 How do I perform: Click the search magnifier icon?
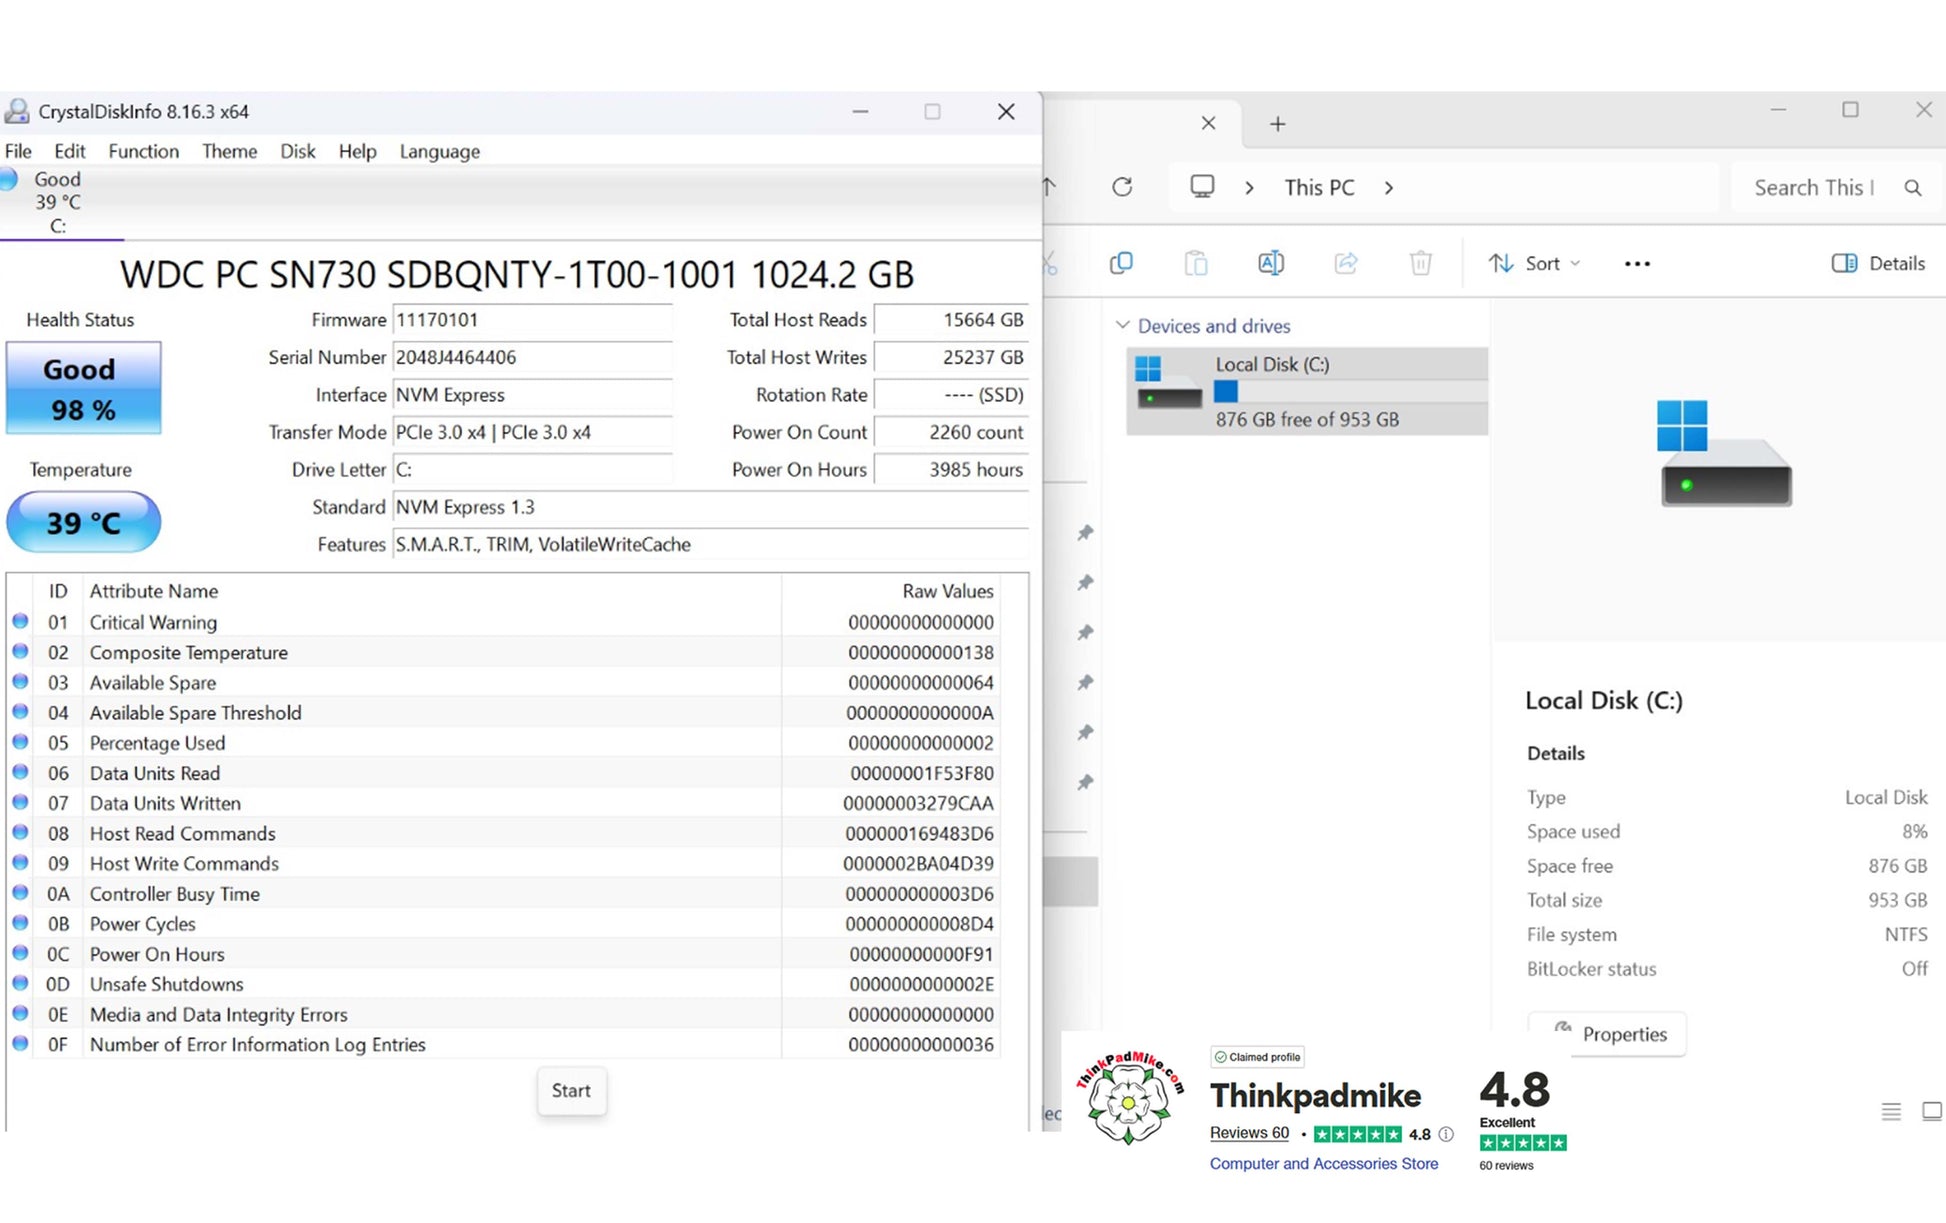click(1913, 188)
